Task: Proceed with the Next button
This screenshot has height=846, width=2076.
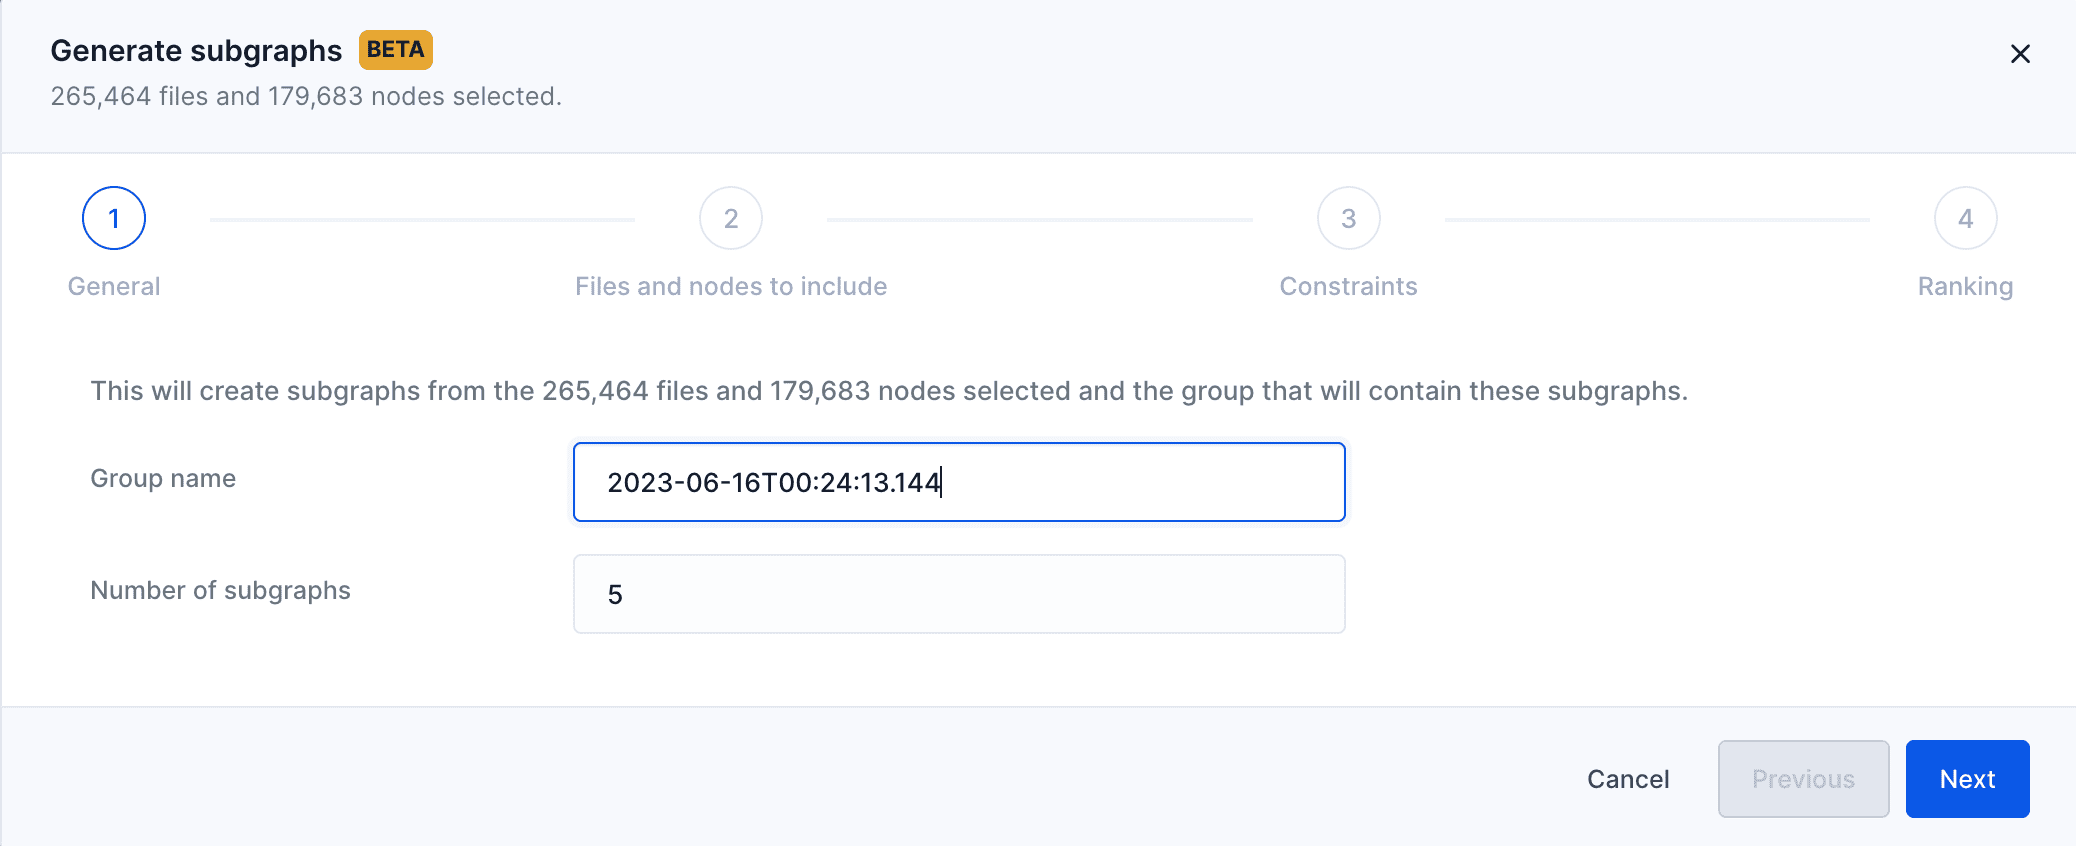Action: coord(1968,779)
